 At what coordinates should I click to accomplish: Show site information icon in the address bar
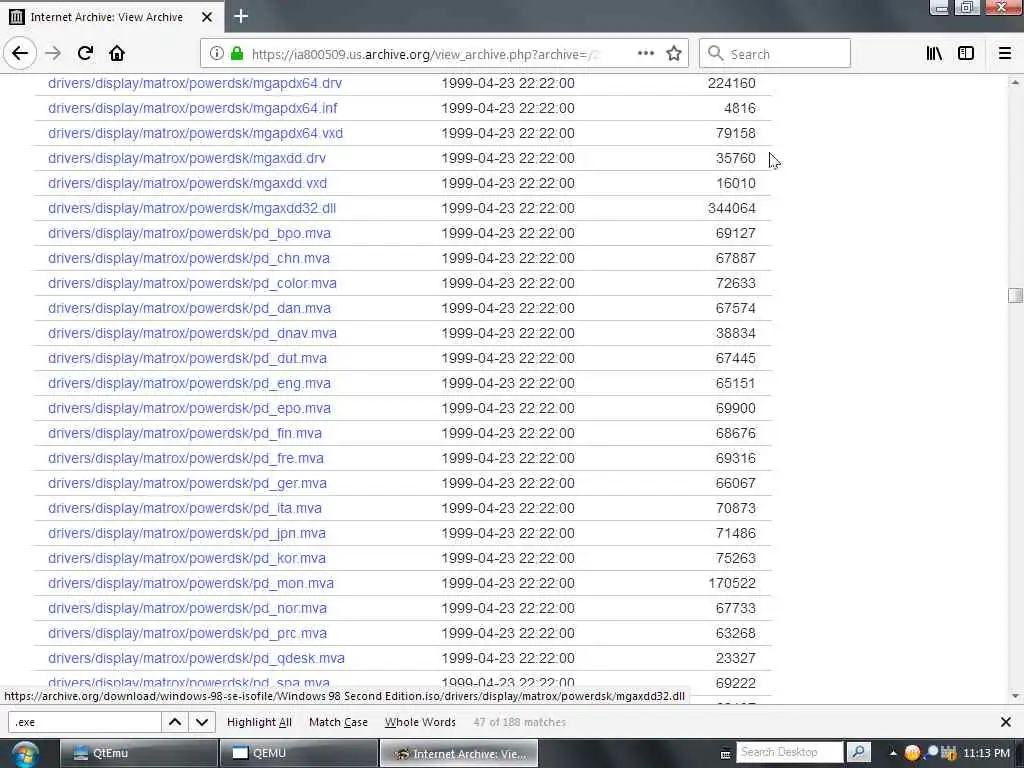[x=216, y=54]
